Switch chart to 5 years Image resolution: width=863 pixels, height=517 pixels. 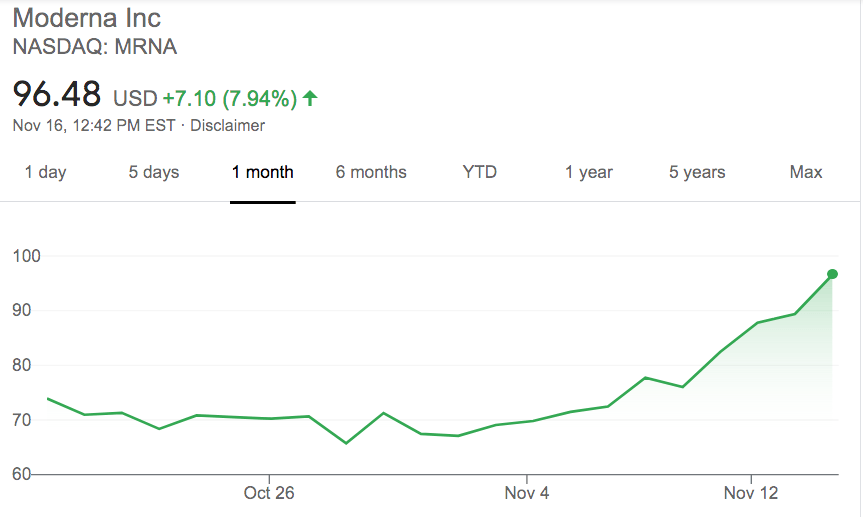pos(697,172)
